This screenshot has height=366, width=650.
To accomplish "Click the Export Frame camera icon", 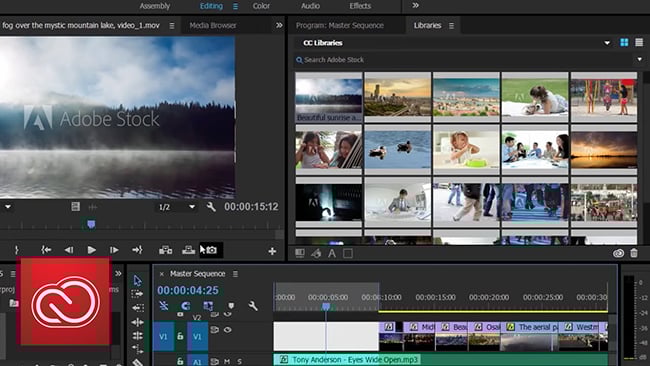I will 211,250.
